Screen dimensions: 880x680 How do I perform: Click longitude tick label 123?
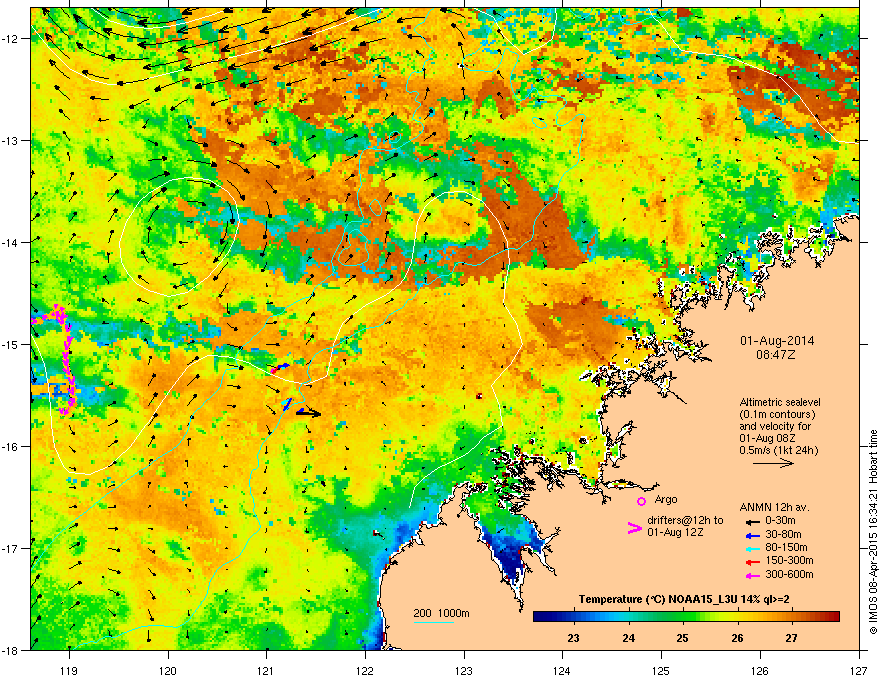(464, 670)
